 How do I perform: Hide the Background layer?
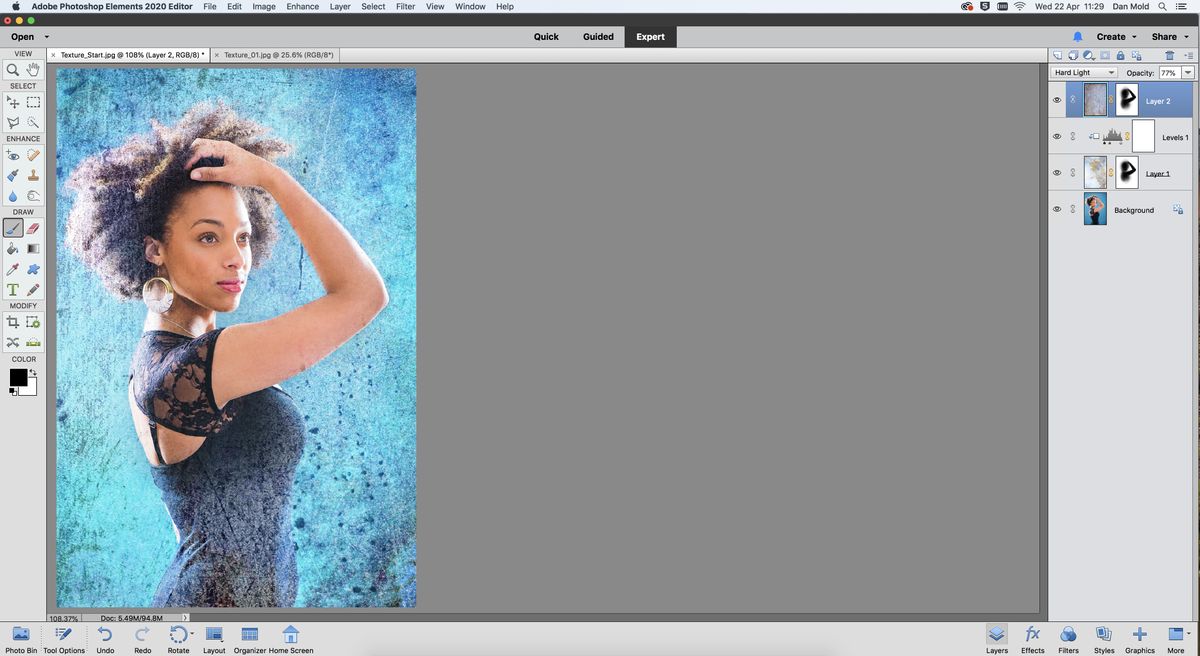pos(1057,209)
